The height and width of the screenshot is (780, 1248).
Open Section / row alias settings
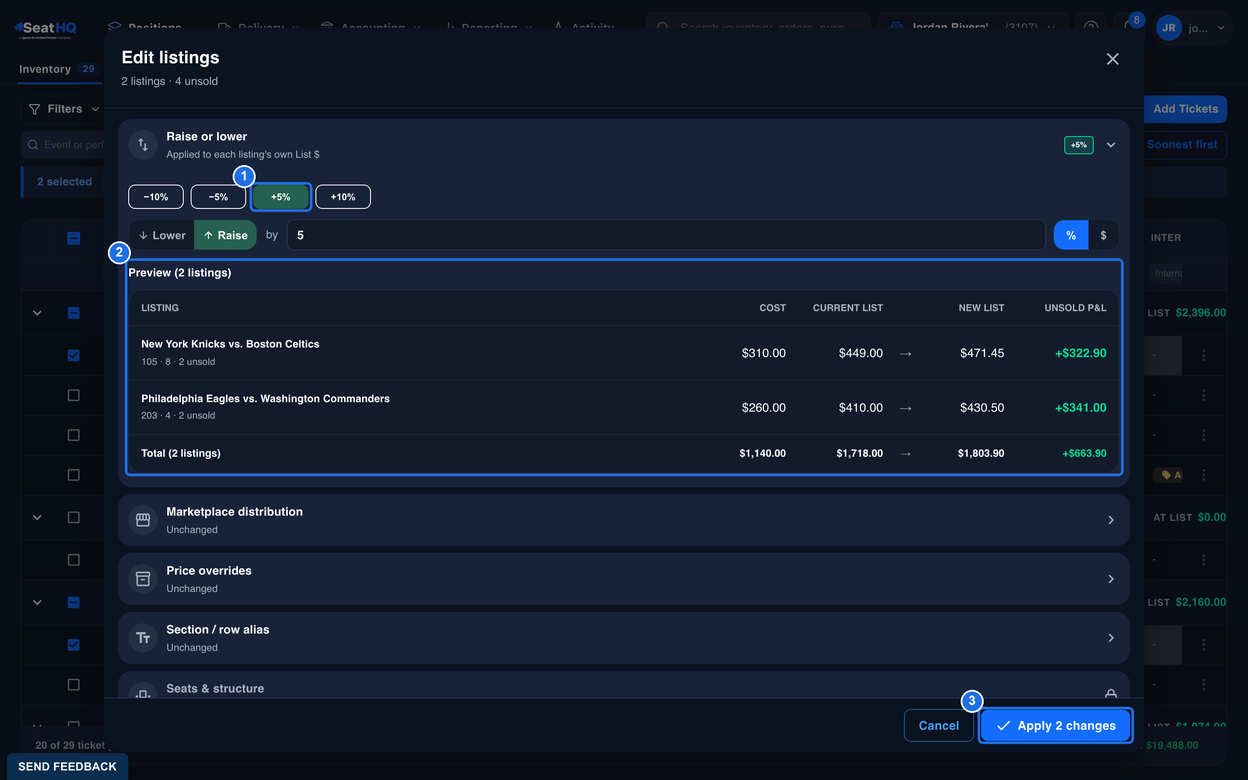tap(624, 638)
